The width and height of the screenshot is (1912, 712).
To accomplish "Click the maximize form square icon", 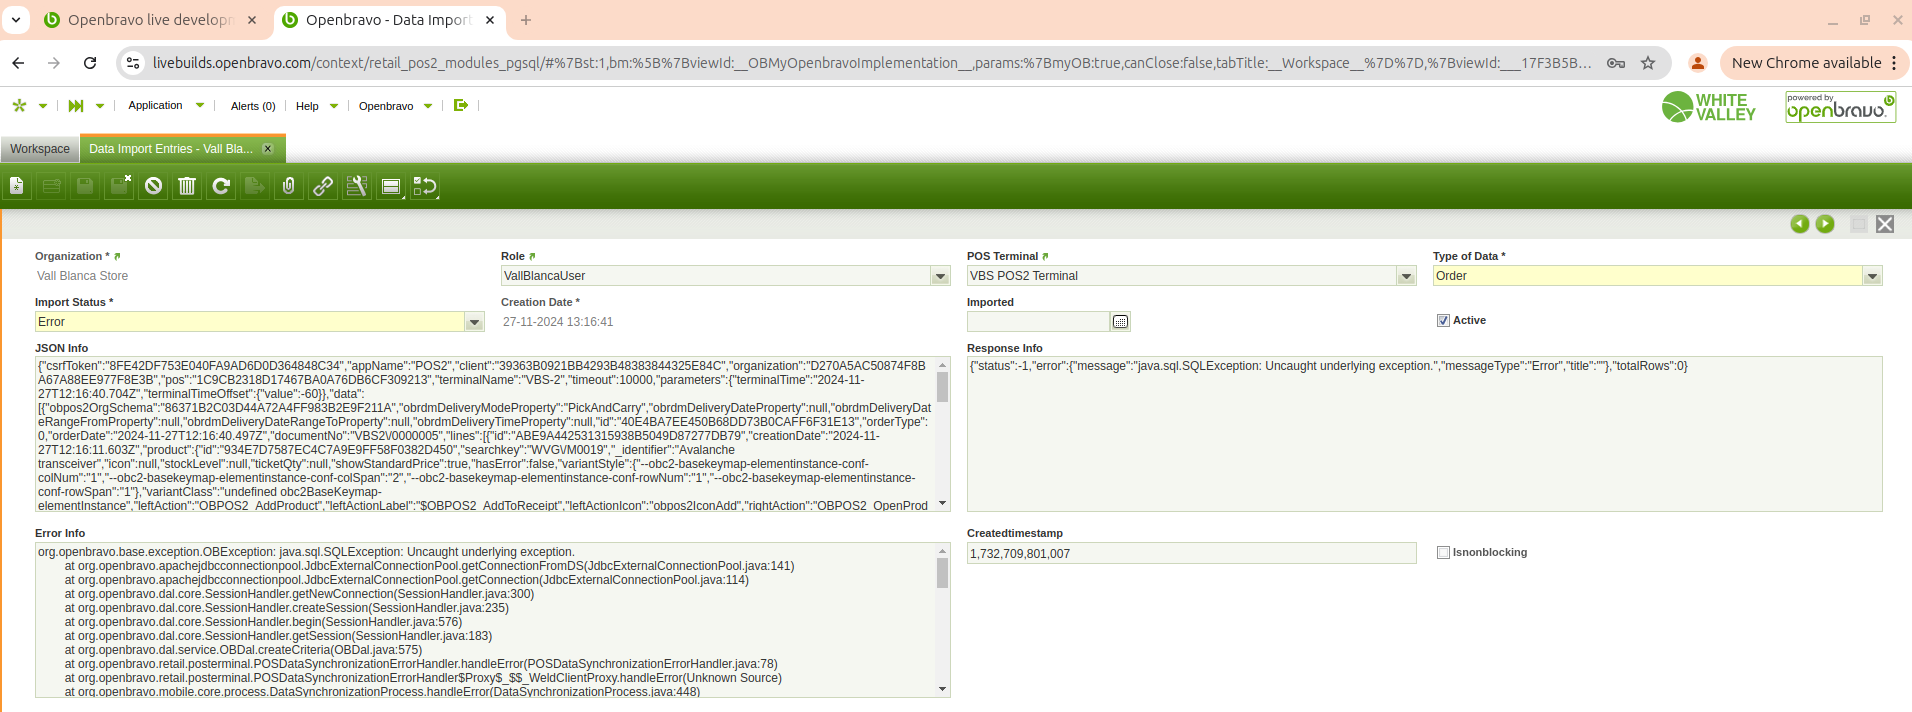I will 1859,224.
